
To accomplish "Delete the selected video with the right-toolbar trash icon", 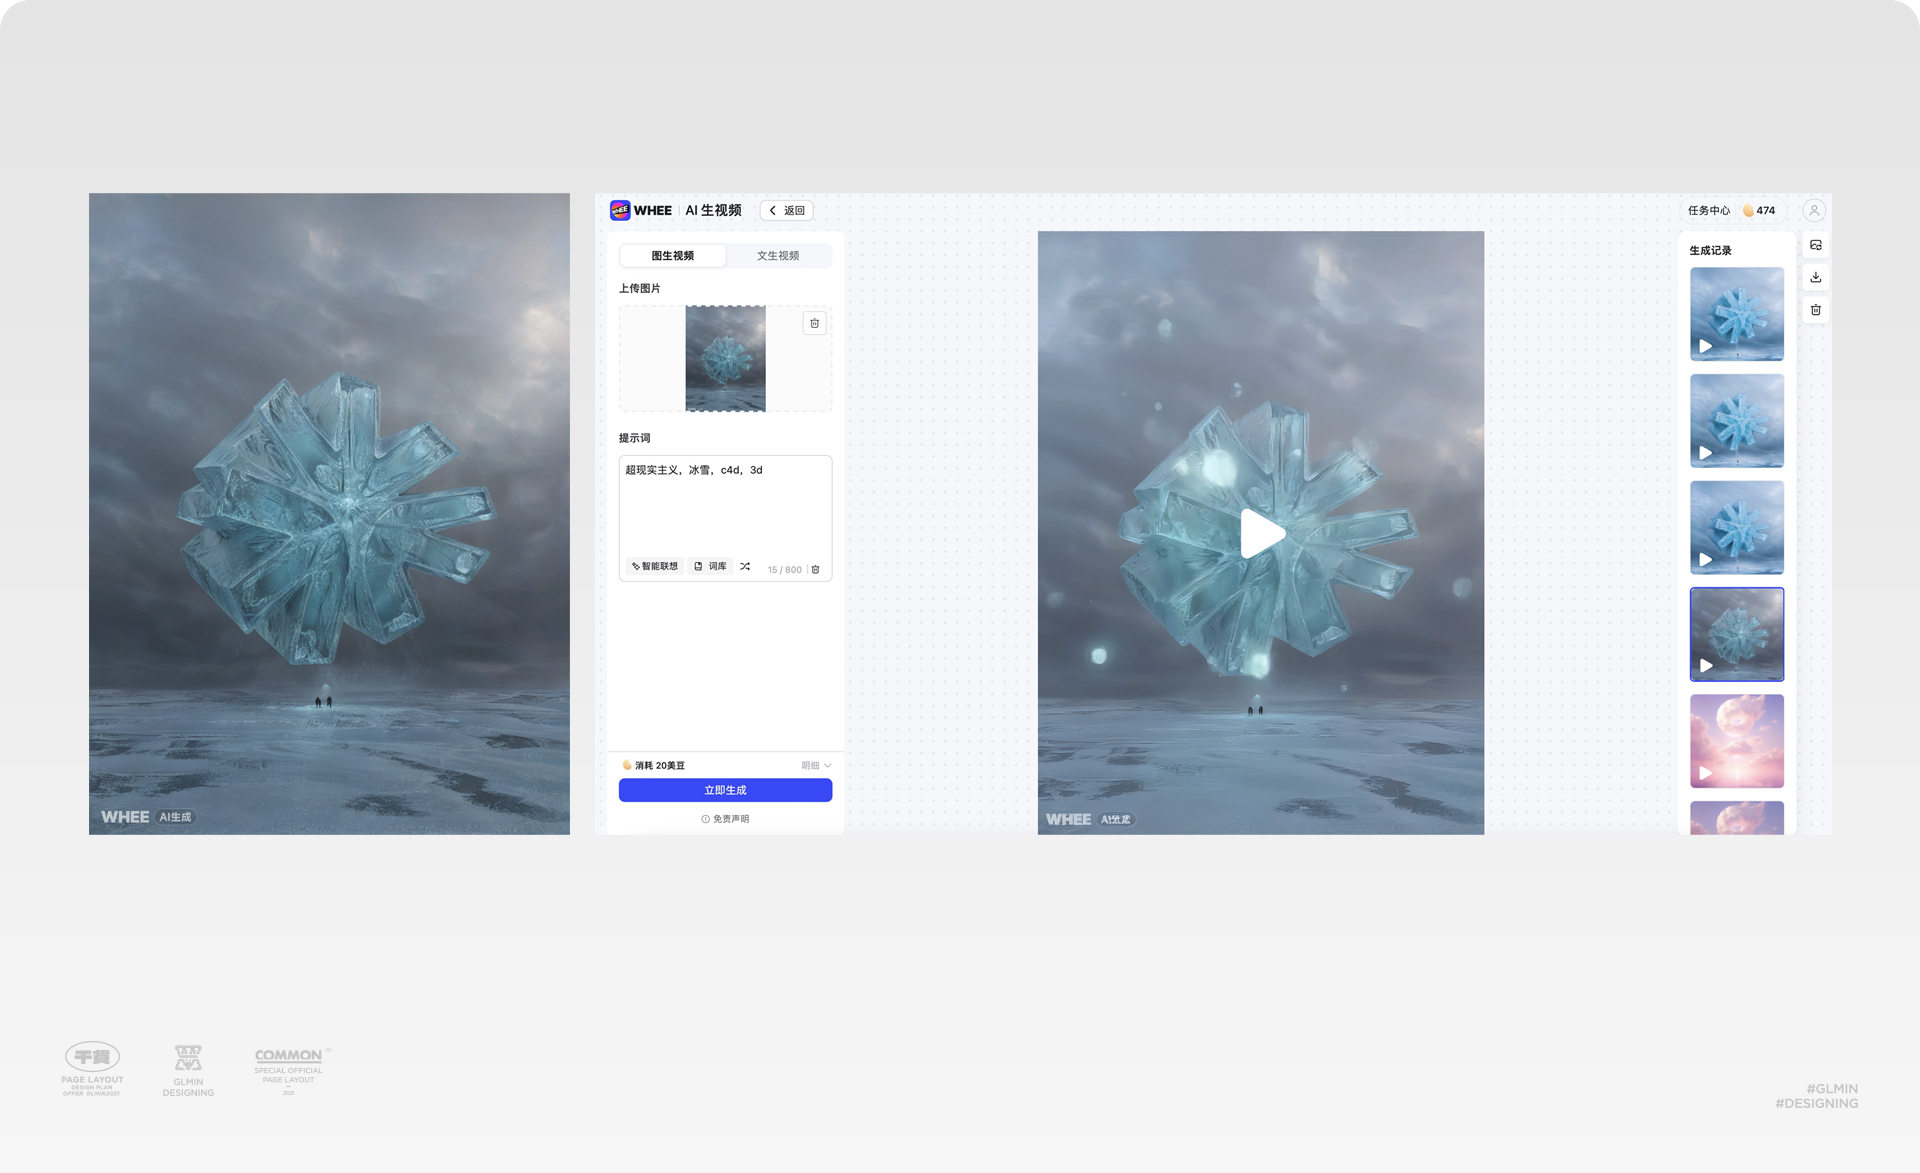I will [1816, 310].
